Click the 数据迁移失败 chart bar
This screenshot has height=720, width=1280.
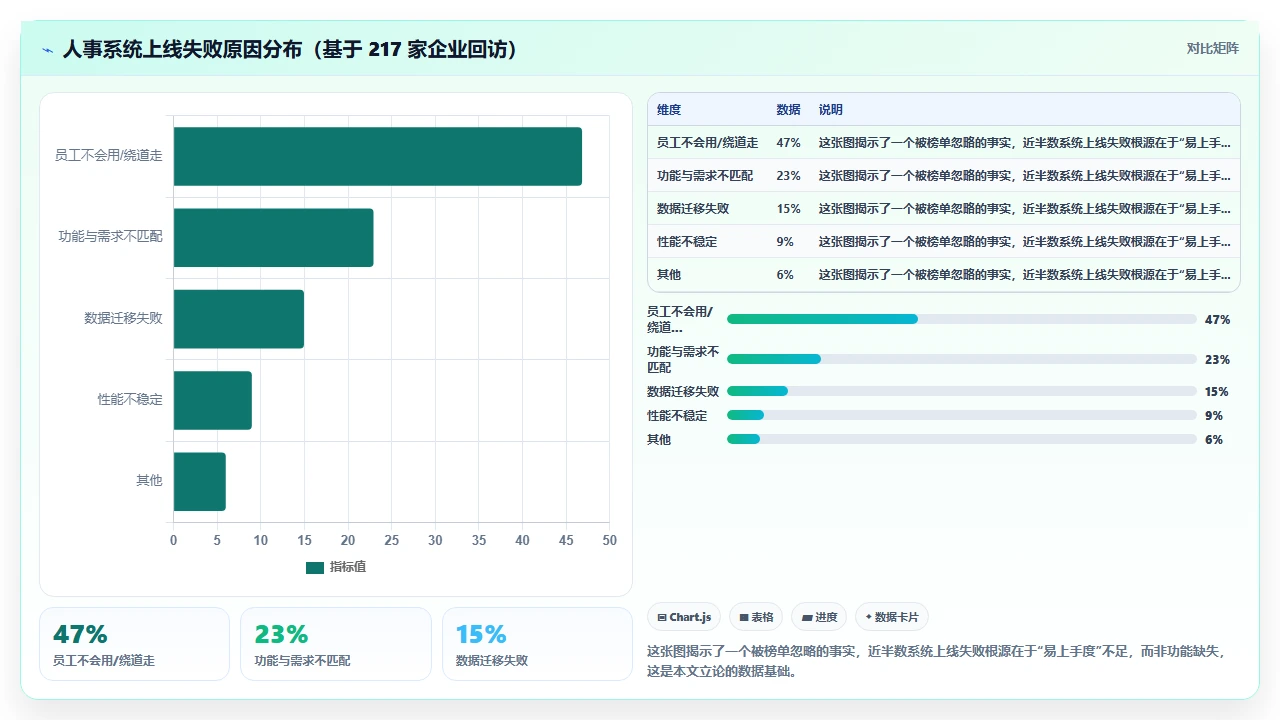(239, 319)
